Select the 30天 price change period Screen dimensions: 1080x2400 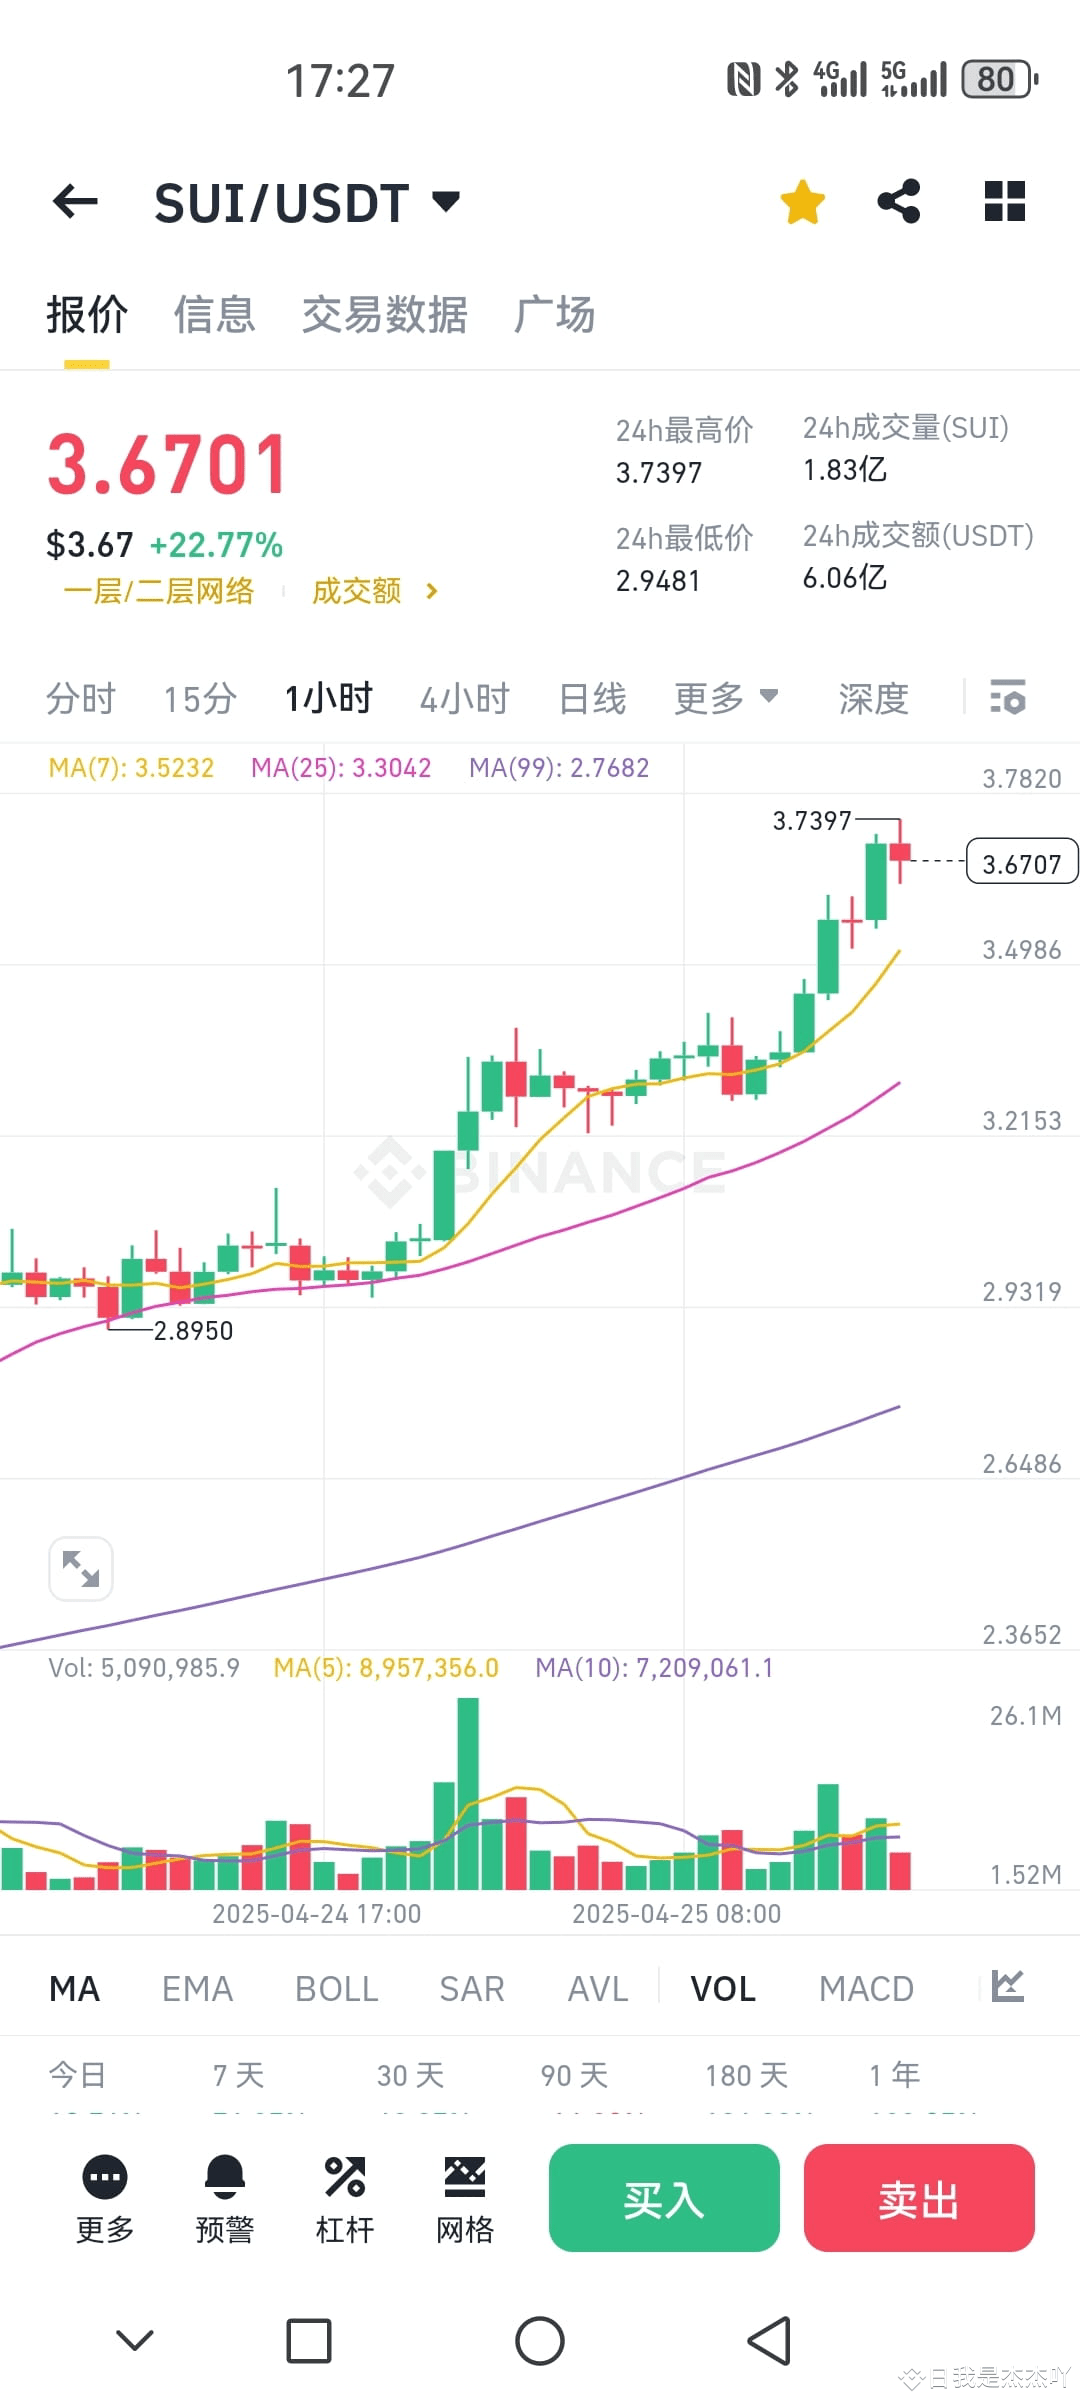pos(408,2074)
